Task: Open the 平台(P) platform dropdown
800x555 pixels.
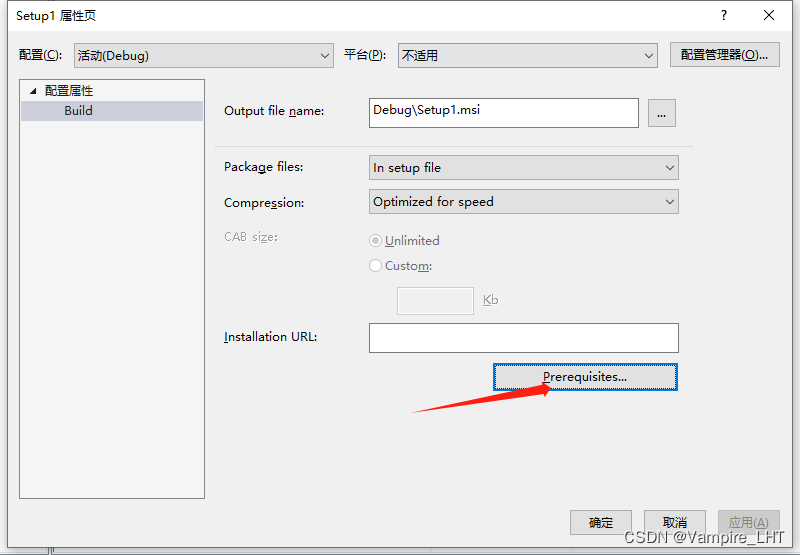Action: (x=528, y=55)
